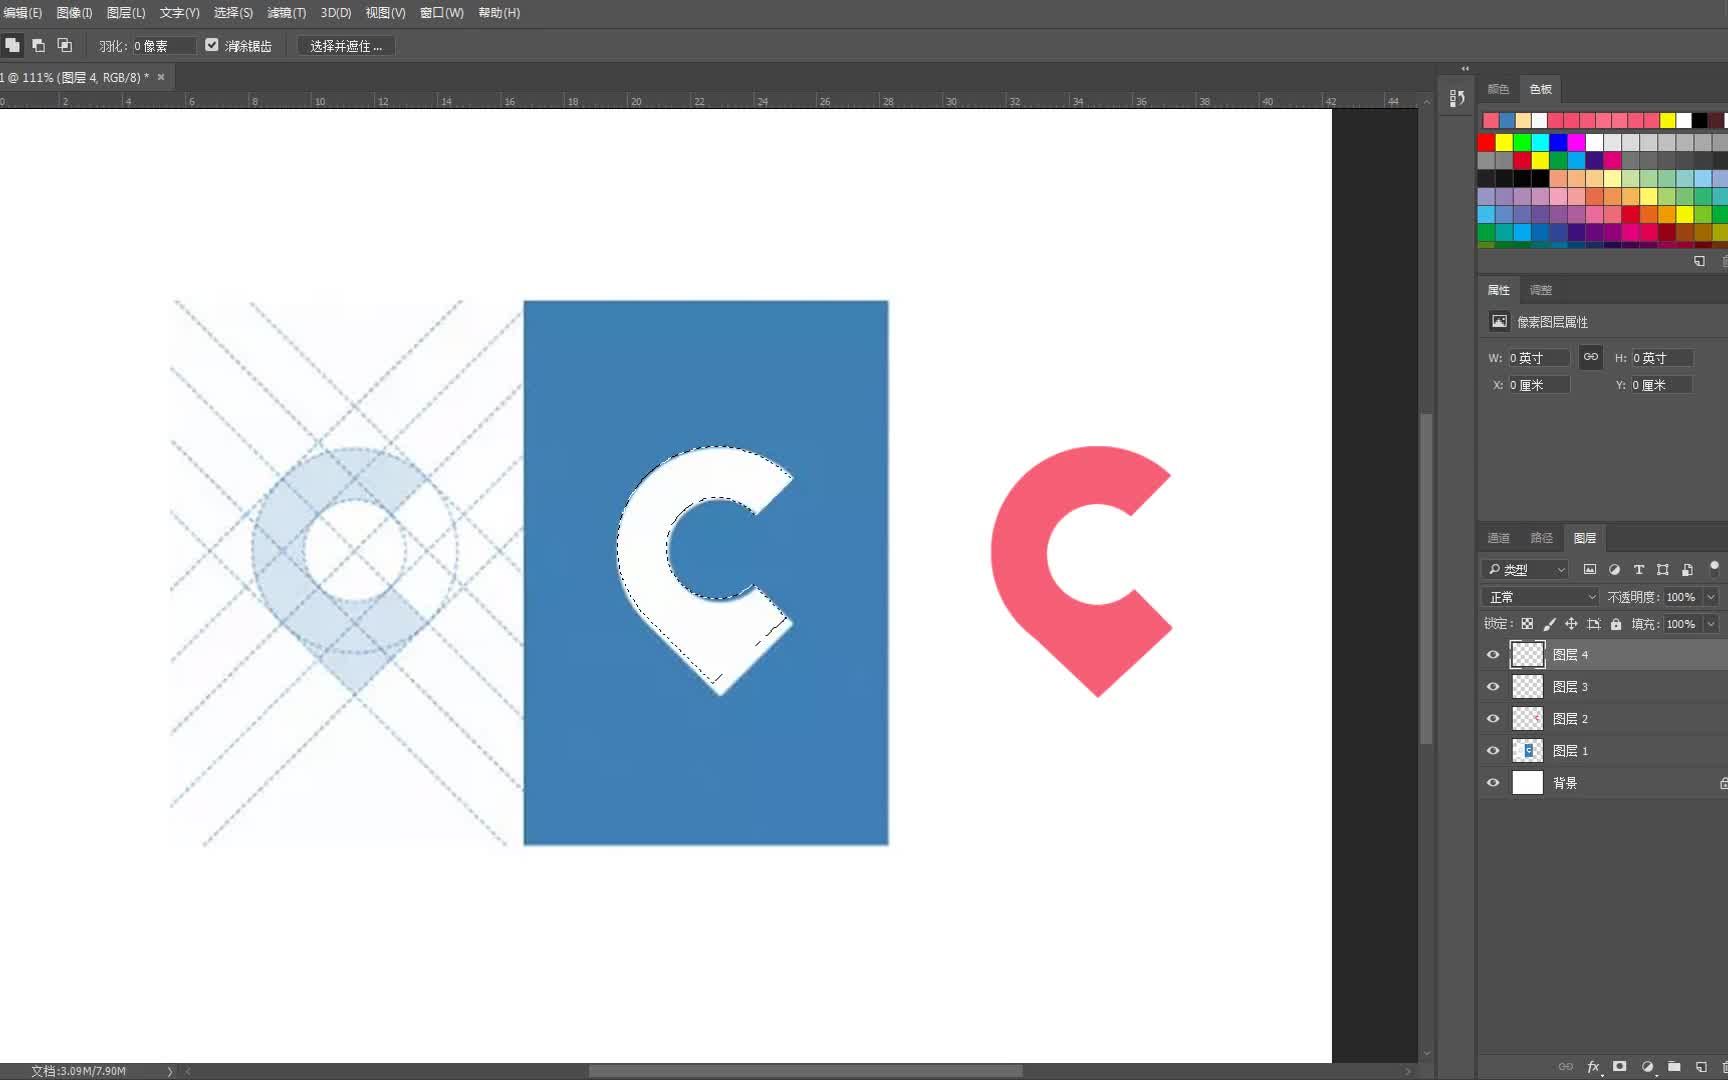Click the W width field in Properties

pyautogui.click(x=1538, y=358)
